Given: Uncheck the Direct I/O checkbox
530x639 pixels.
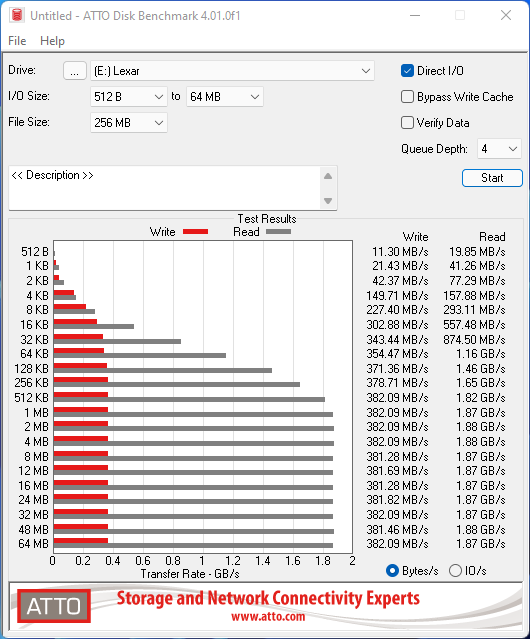Looking at the screenshot, I should [x=407, y=71].
